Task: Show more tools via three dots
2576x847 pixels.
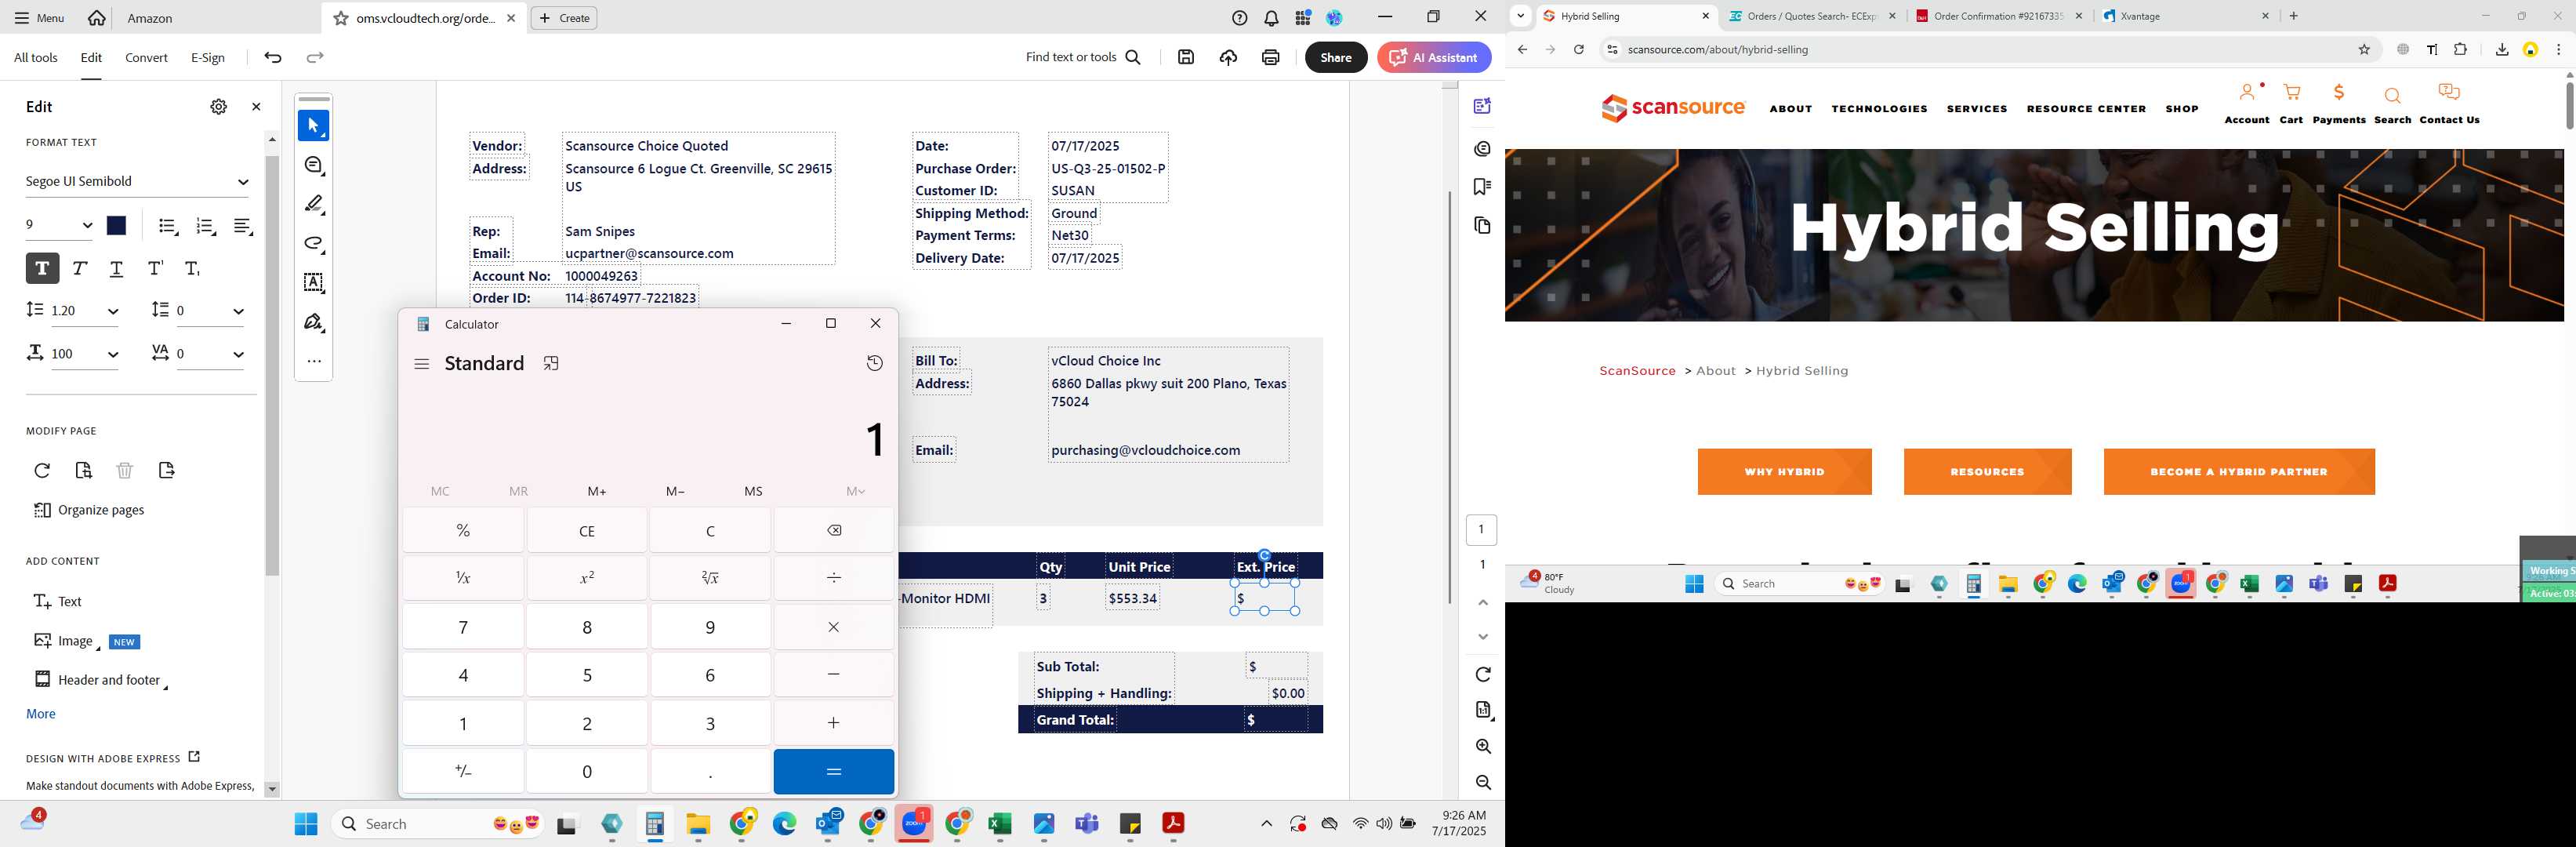Action: point(314,361)
